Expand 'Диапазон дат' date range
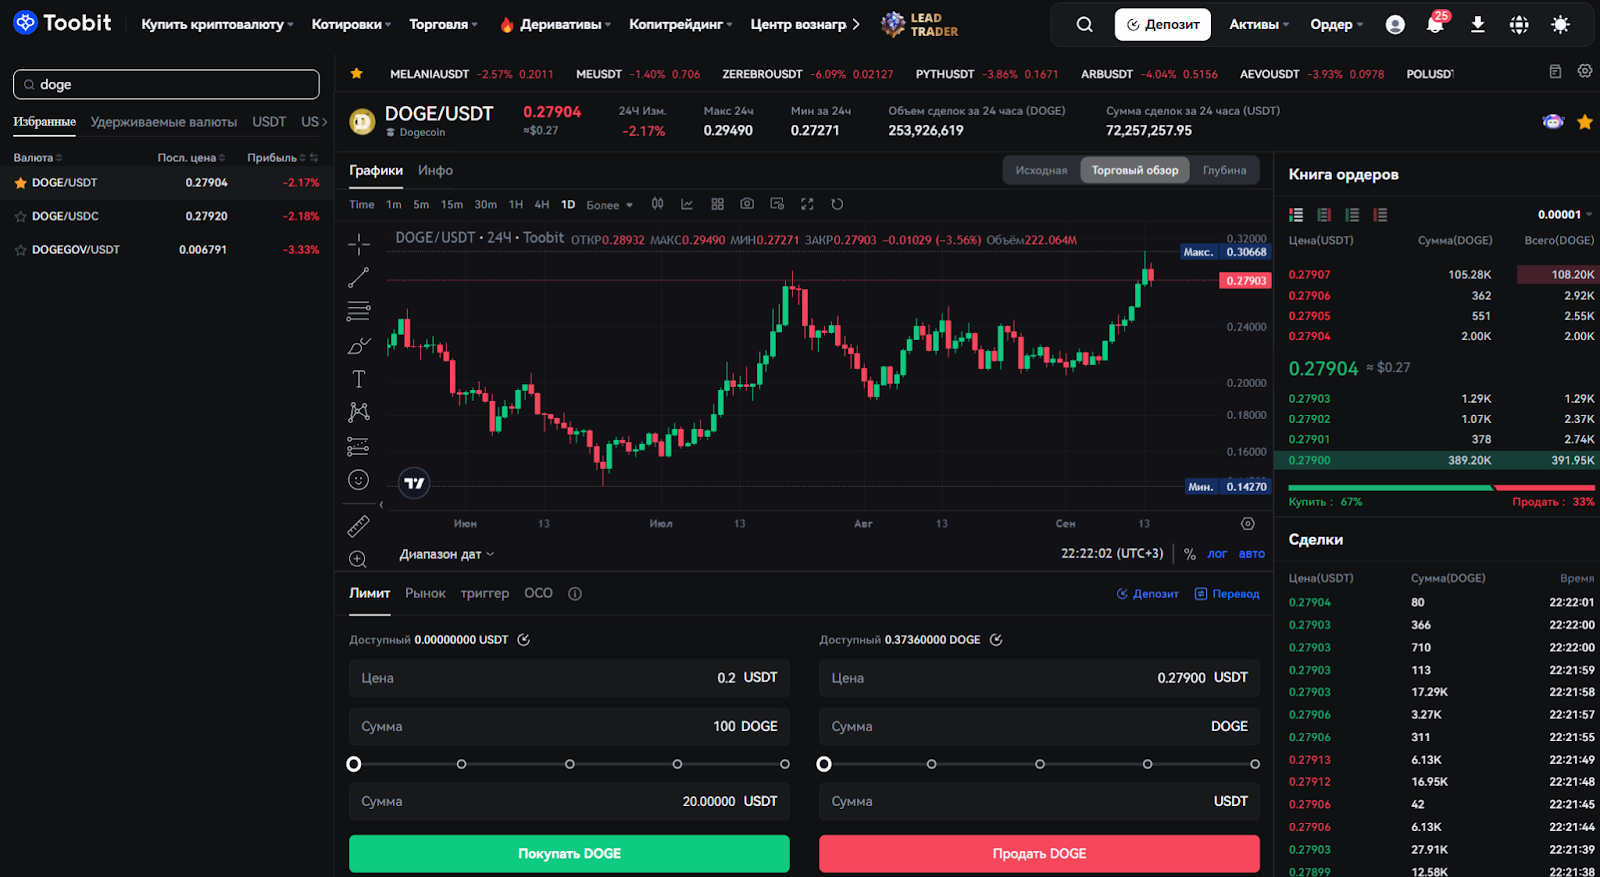 click(447, 554)
